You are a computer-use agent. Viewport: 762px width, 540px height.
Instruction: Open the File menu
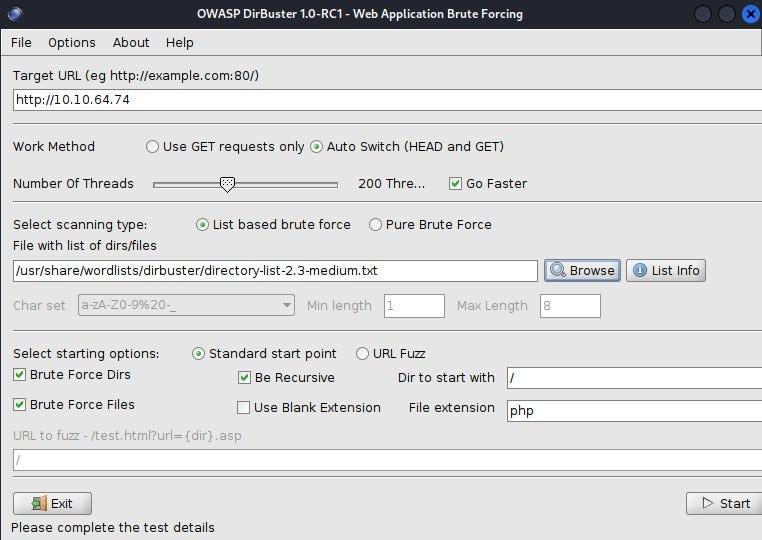point(21,42)
